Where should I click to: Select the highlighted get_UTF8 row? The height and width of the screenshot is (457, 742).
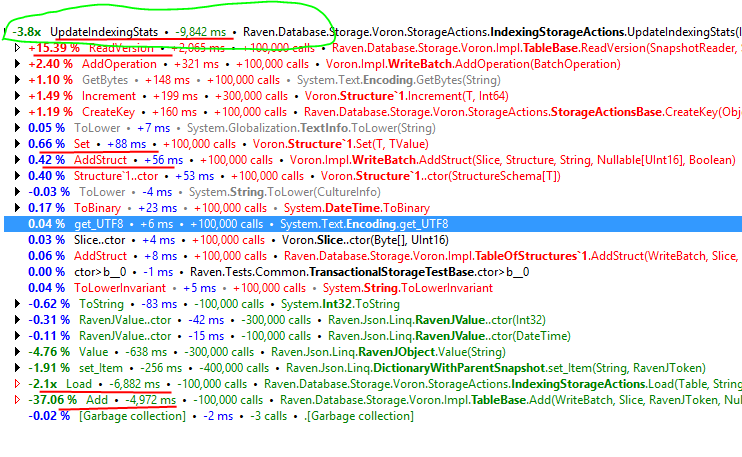click(373, 224)
